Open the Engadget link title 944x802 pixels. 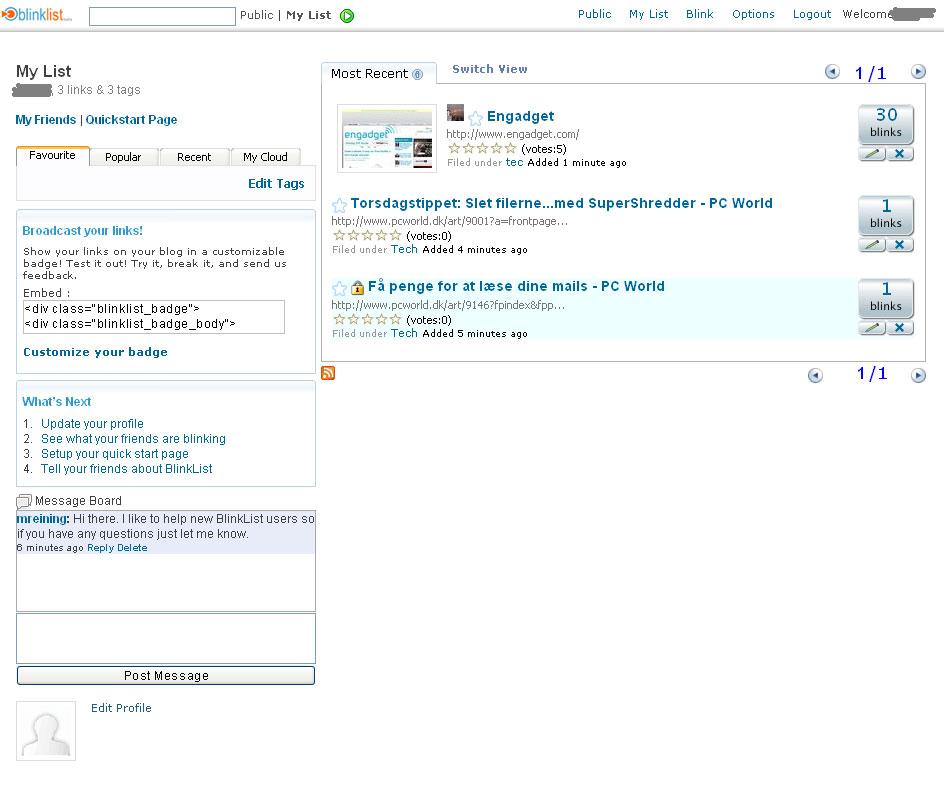click(x=520, y=116)
